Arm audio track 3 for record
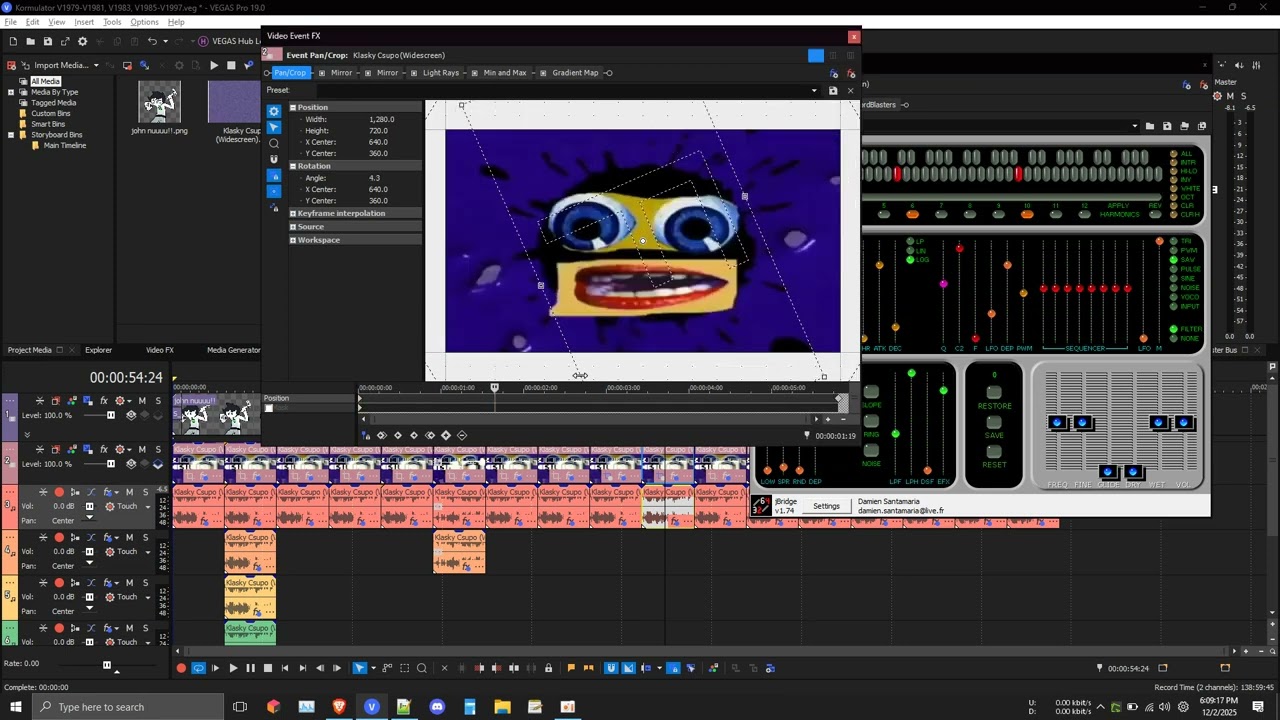Image resolution: width=1280 pixels, height=720 pixels. pos(59,492)
